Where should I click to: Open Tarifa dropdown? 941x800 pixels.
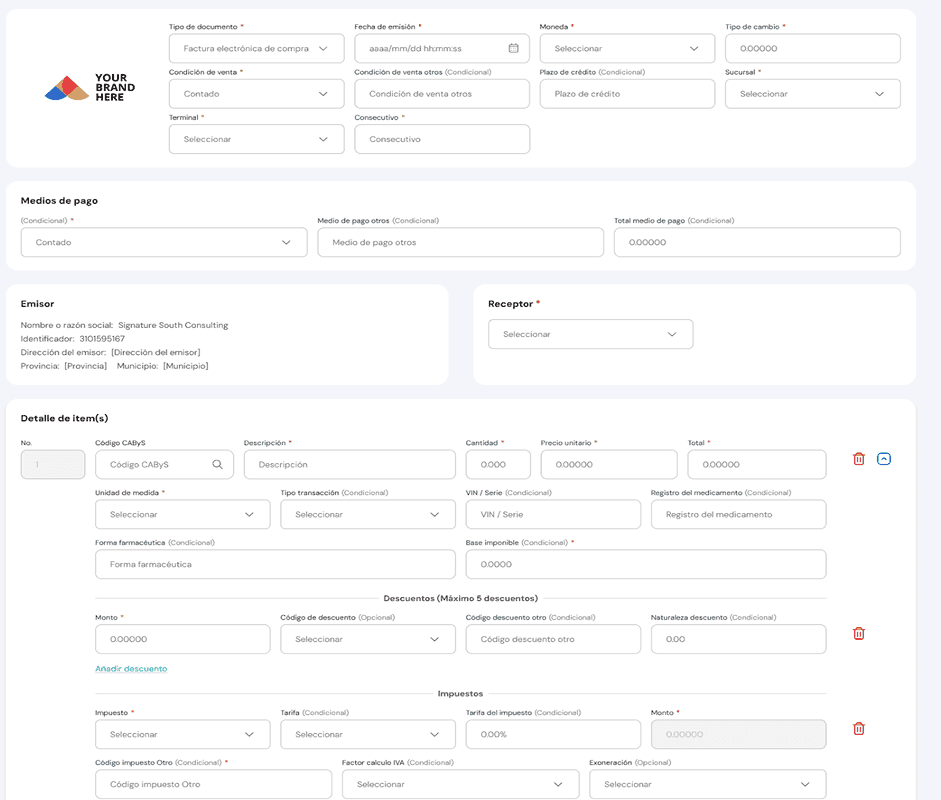point(368,735)
